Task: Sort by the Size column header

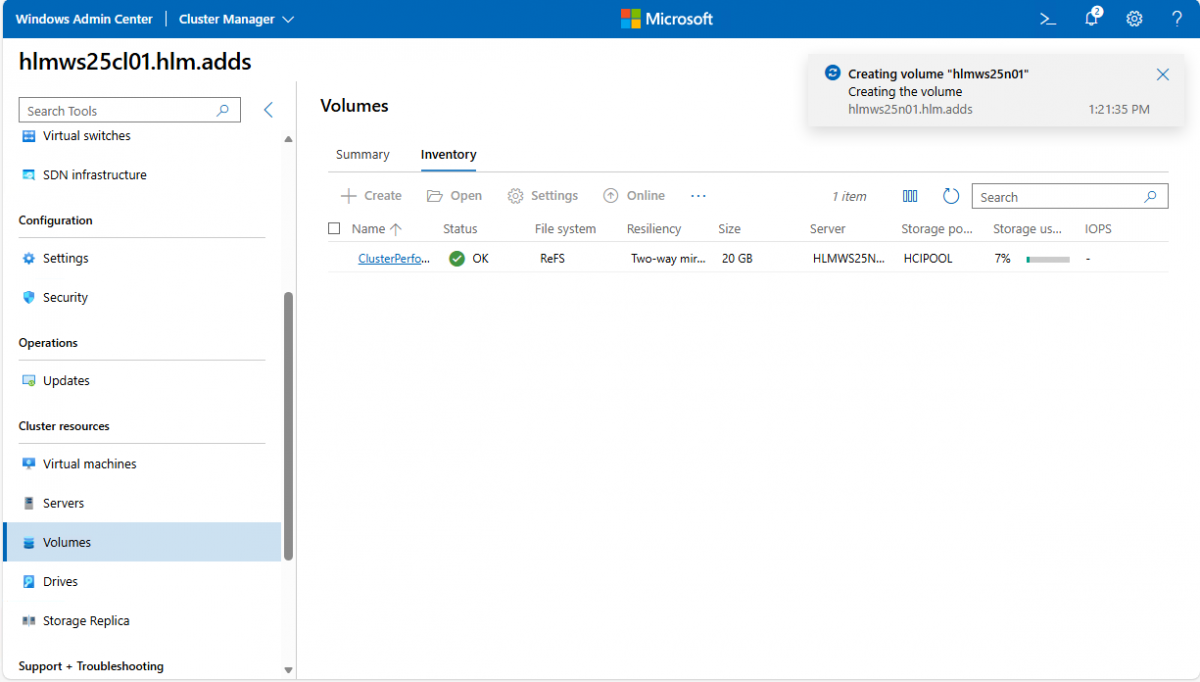Action: coord(729,229)
